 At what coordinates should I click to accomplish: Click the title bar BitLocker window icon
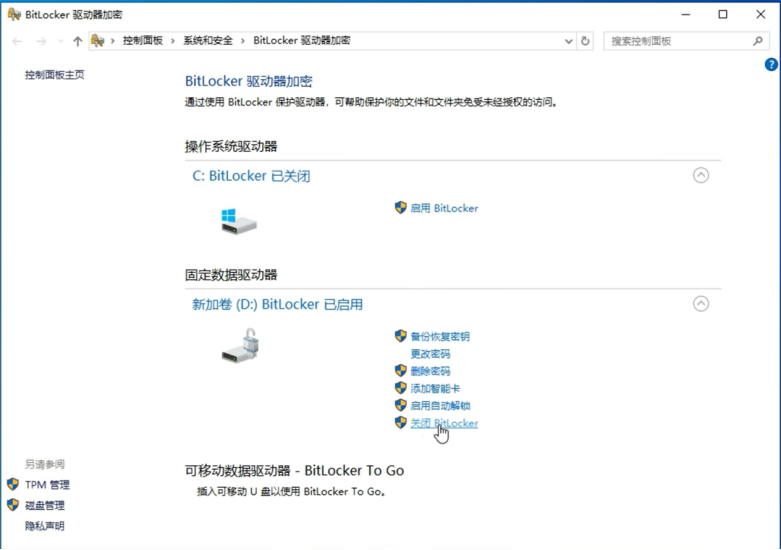(x=14, y=14)
